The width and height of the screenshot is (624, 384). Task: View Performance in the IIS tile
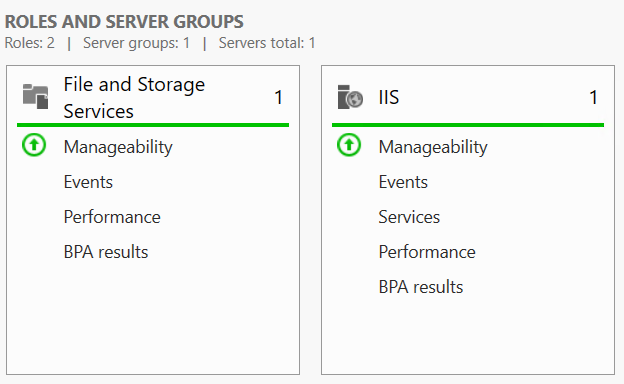427,252
